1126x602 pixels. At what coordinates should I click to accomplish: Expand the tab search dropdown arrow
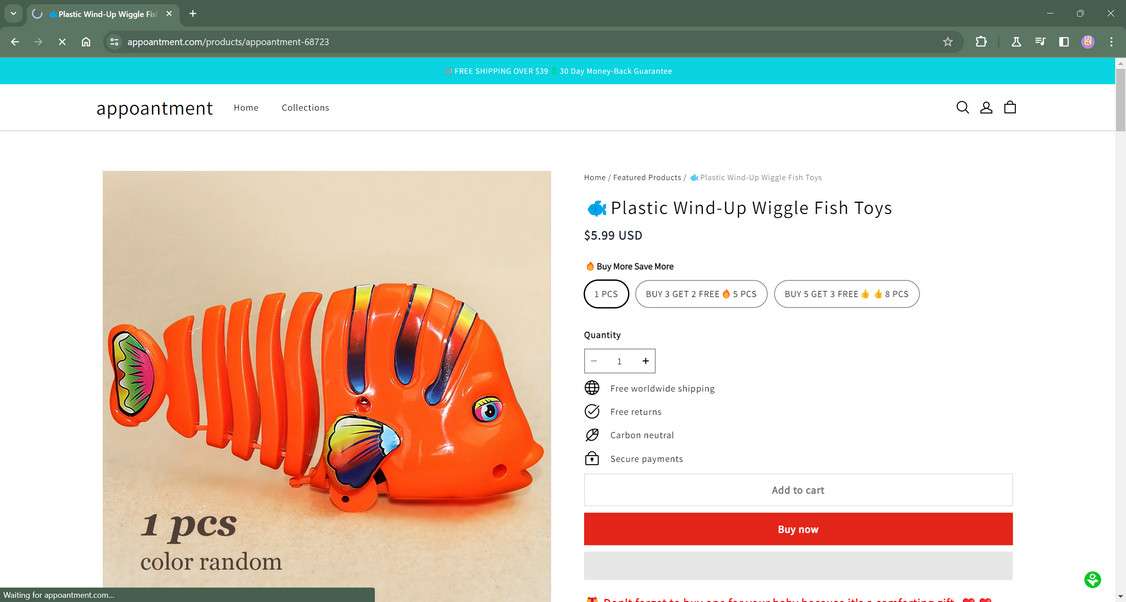pos(14,14)
